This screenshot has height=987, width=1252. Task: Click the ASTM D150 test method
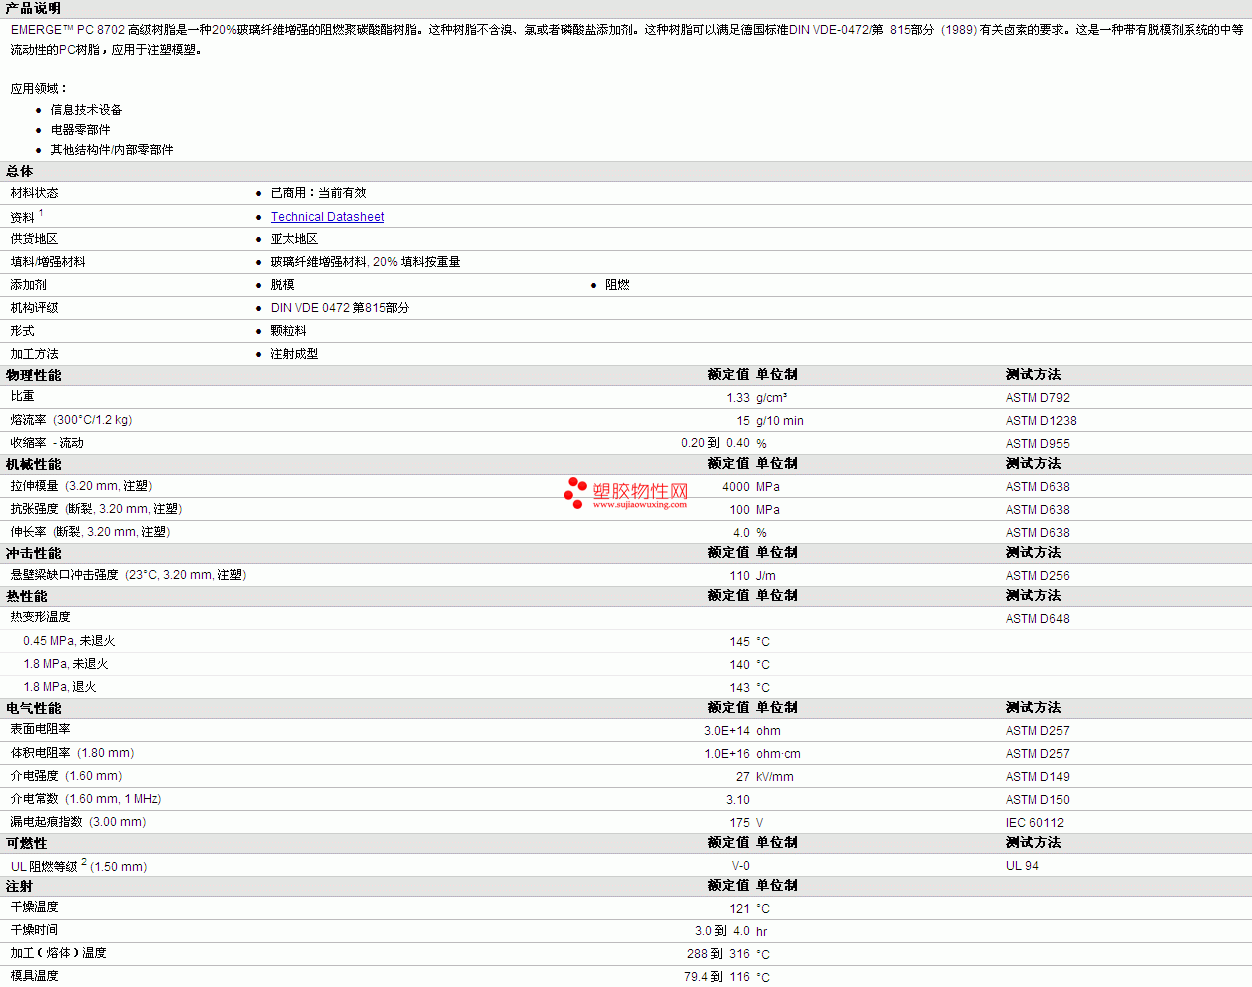[x=1037, y=800]
